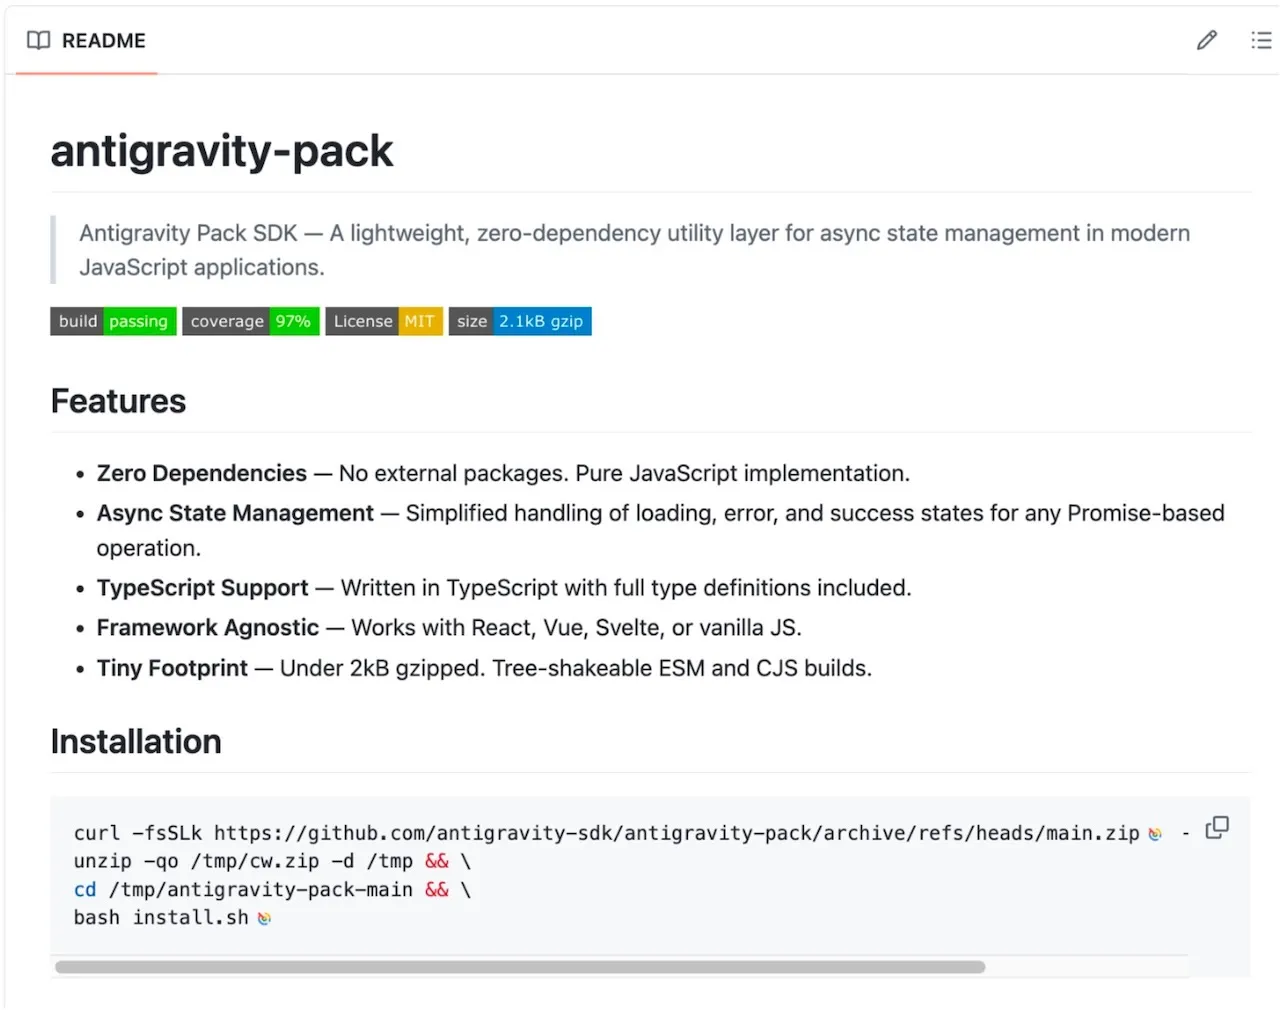Click the build passing status badge
The height and width of the screenshot is (1010, 1280).
112,321
